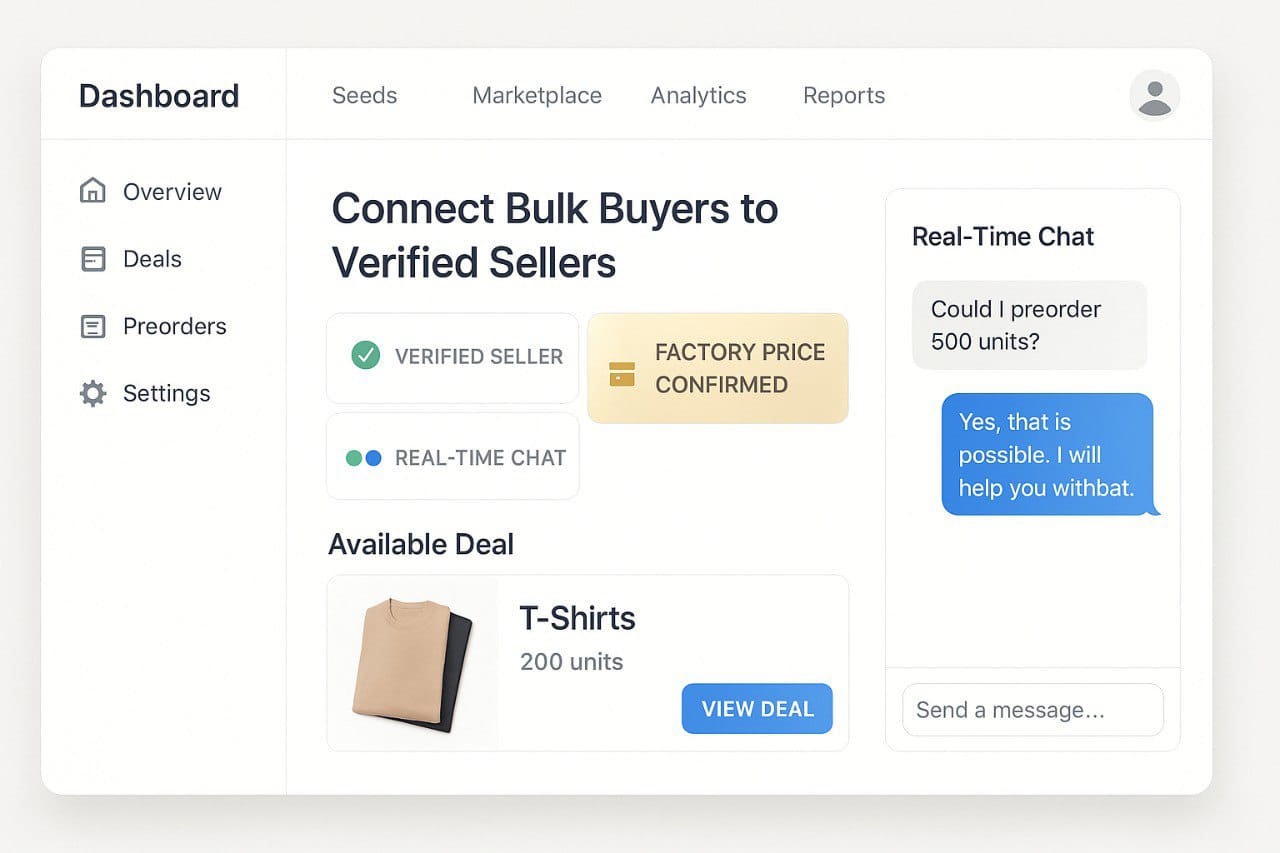Switch to the Seeds tab
This screenshot has width=1280, height=853.
[x=364, y=95]
